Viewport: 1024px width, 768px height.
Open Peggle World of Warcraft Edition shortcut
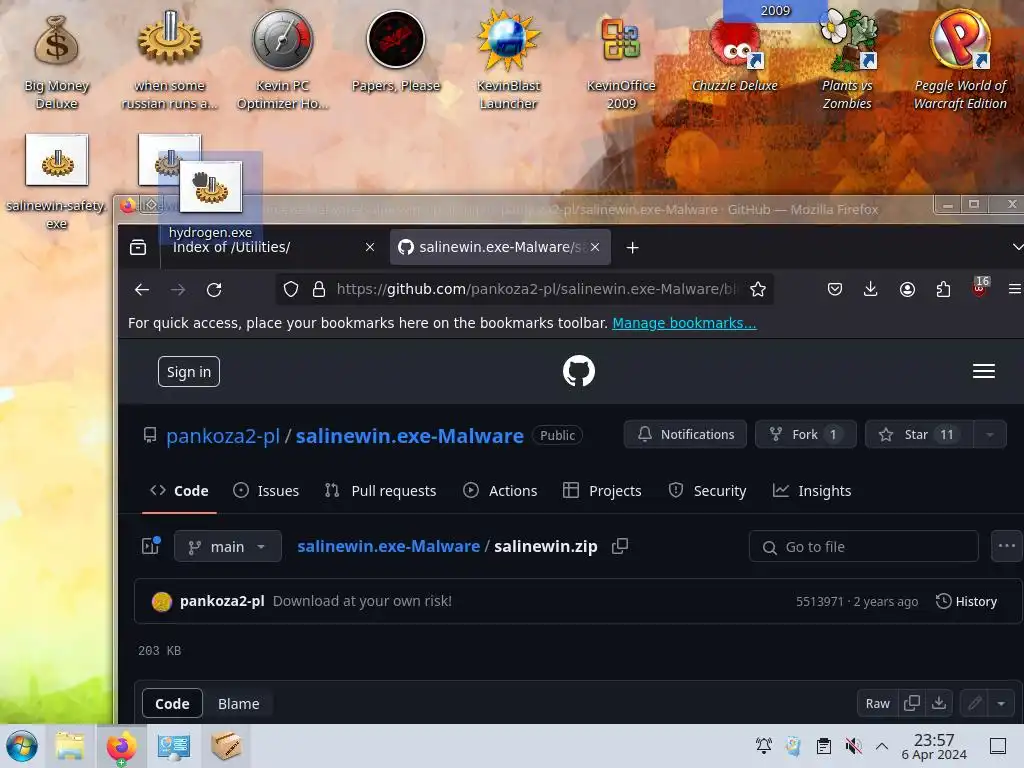pyautogui.click(x=960, y=60)
